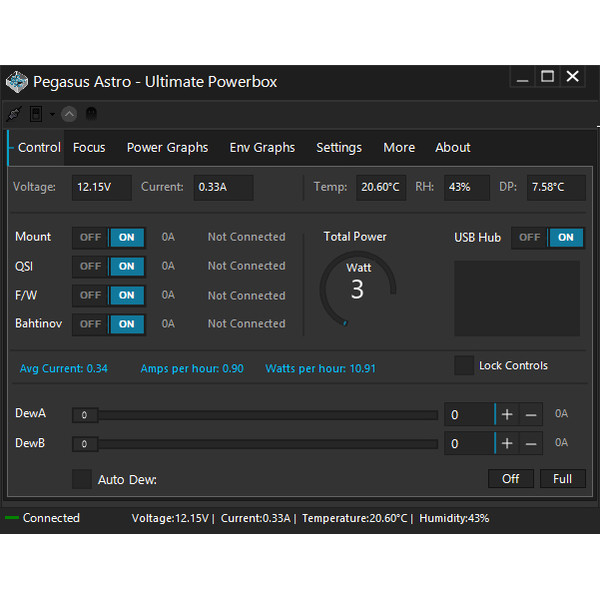Open the Settings tab
The image size is (600, 600).
[339, 147]
